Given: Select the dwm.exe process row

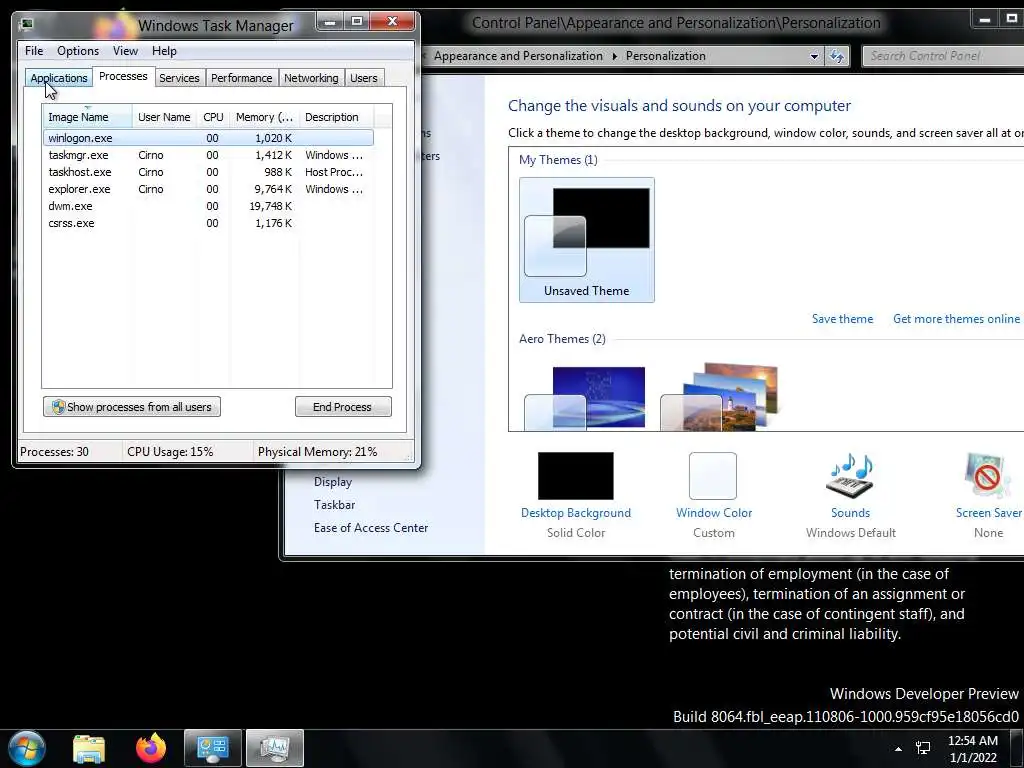Looking at the screenshot, I should coord(208,206).
